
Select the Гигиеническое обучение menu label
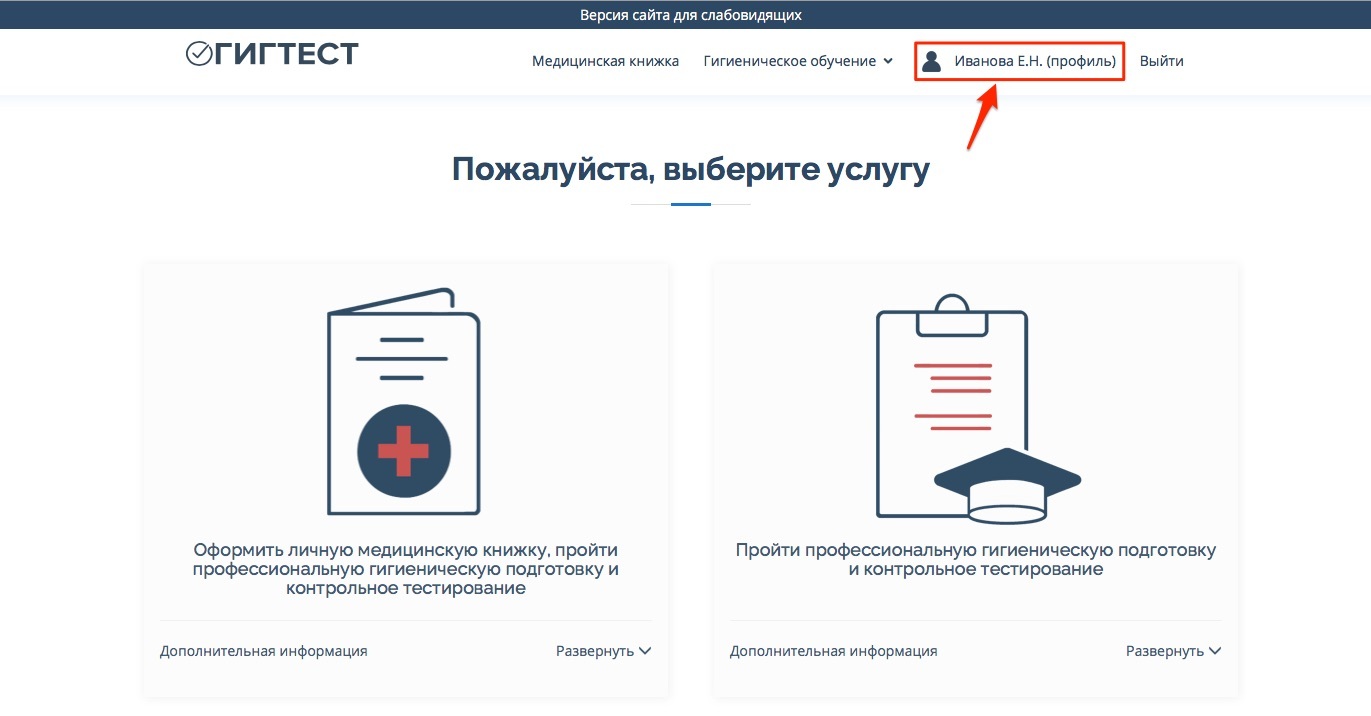[789, 61]
